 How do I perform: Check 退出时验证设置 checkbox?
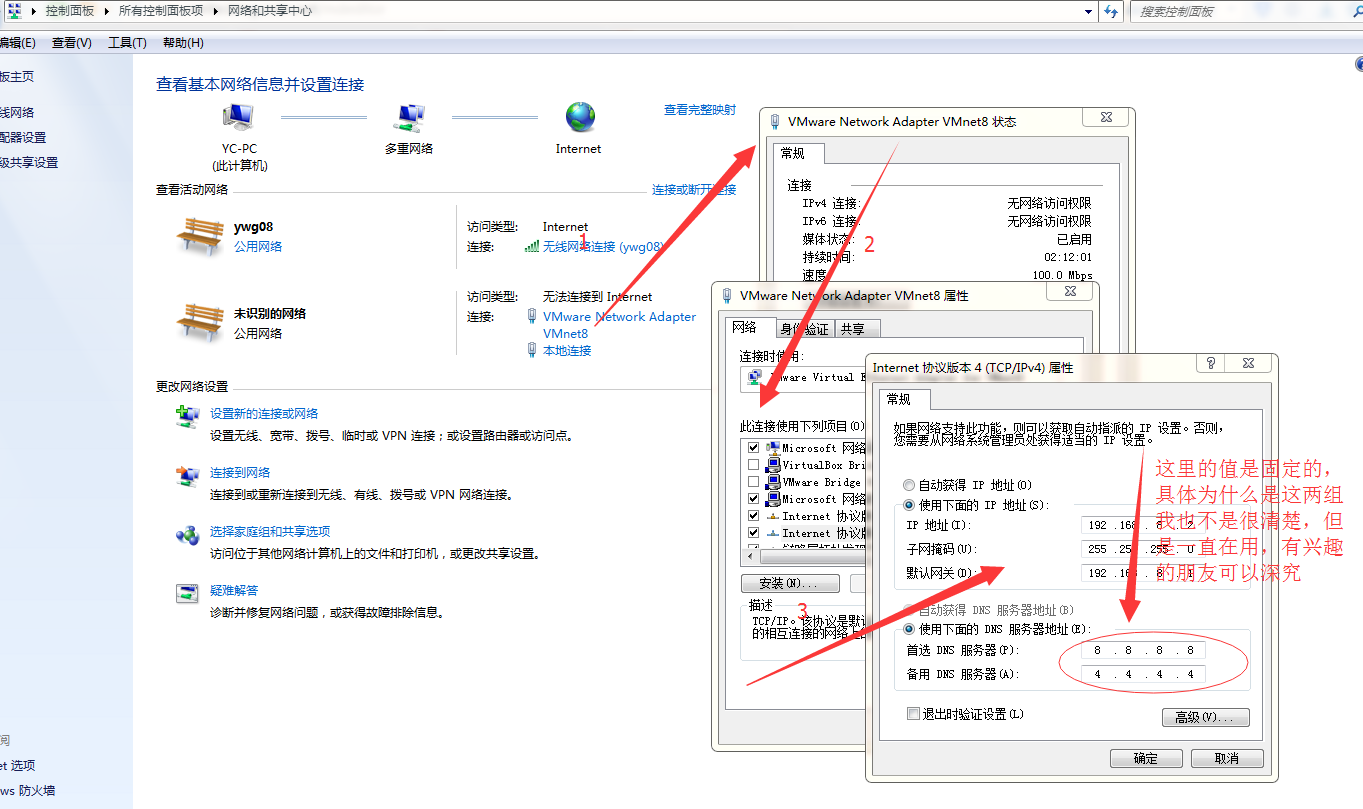click(912, 714)
